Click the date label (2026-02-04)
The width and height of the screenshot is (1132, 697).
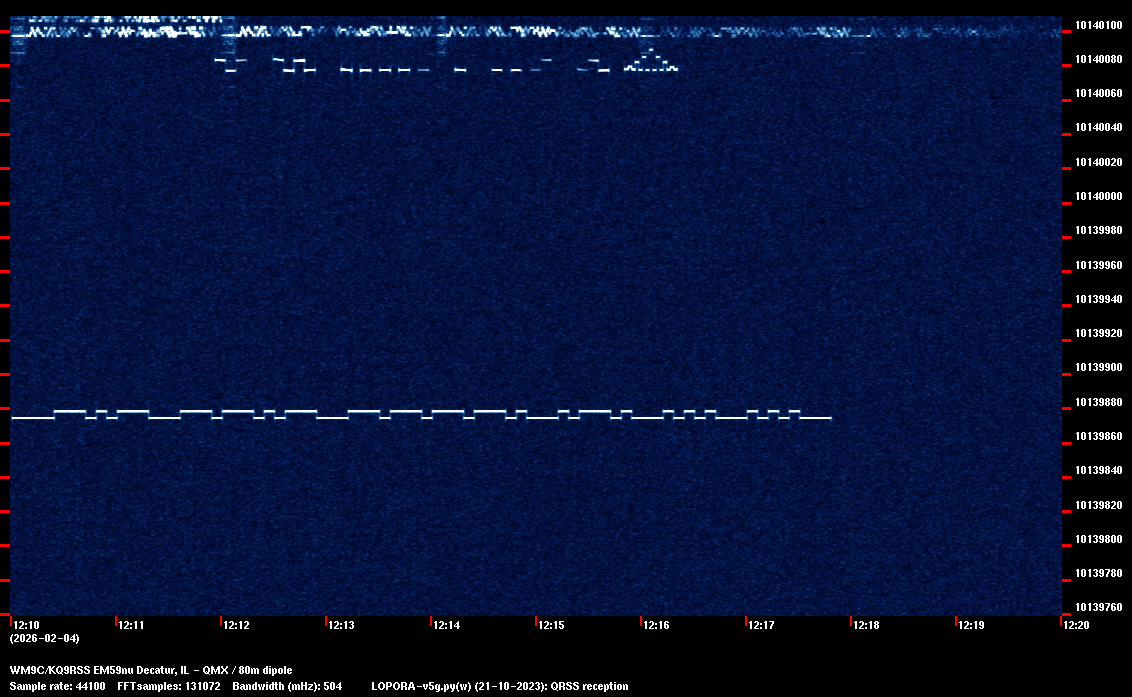(x=44, y=638)
